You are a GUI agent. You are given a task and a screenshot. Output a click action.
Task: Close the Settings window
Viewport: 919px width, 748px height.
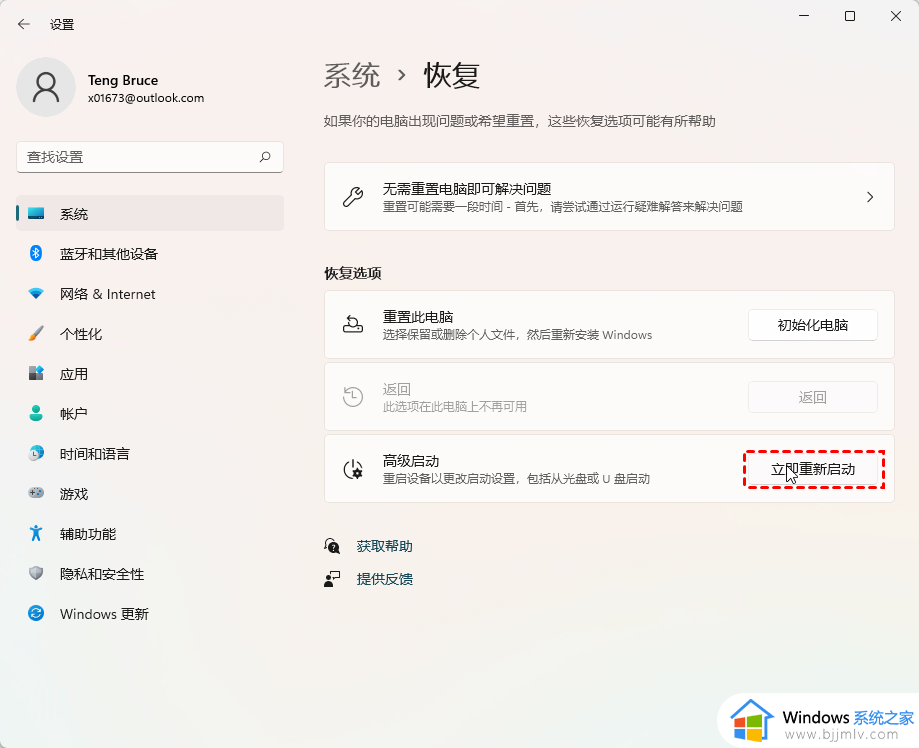pyautogui.click(x=896, y=16)
